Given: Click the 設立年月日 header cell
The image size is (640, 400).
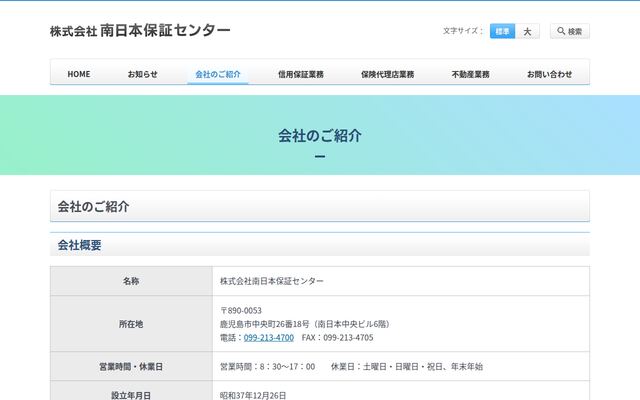Looking at the screenshot, I should (131, 391).
